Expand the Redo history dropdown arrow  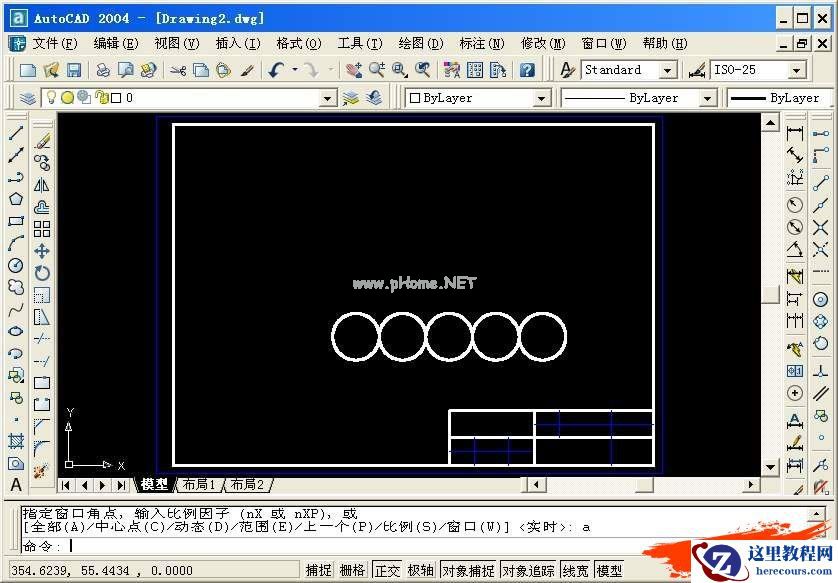point(330,70)
